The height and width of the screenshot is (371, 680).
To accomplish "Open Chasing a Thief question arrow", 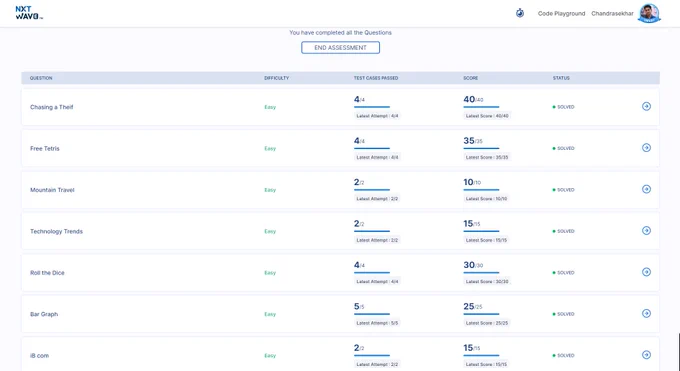I will 646,106.
